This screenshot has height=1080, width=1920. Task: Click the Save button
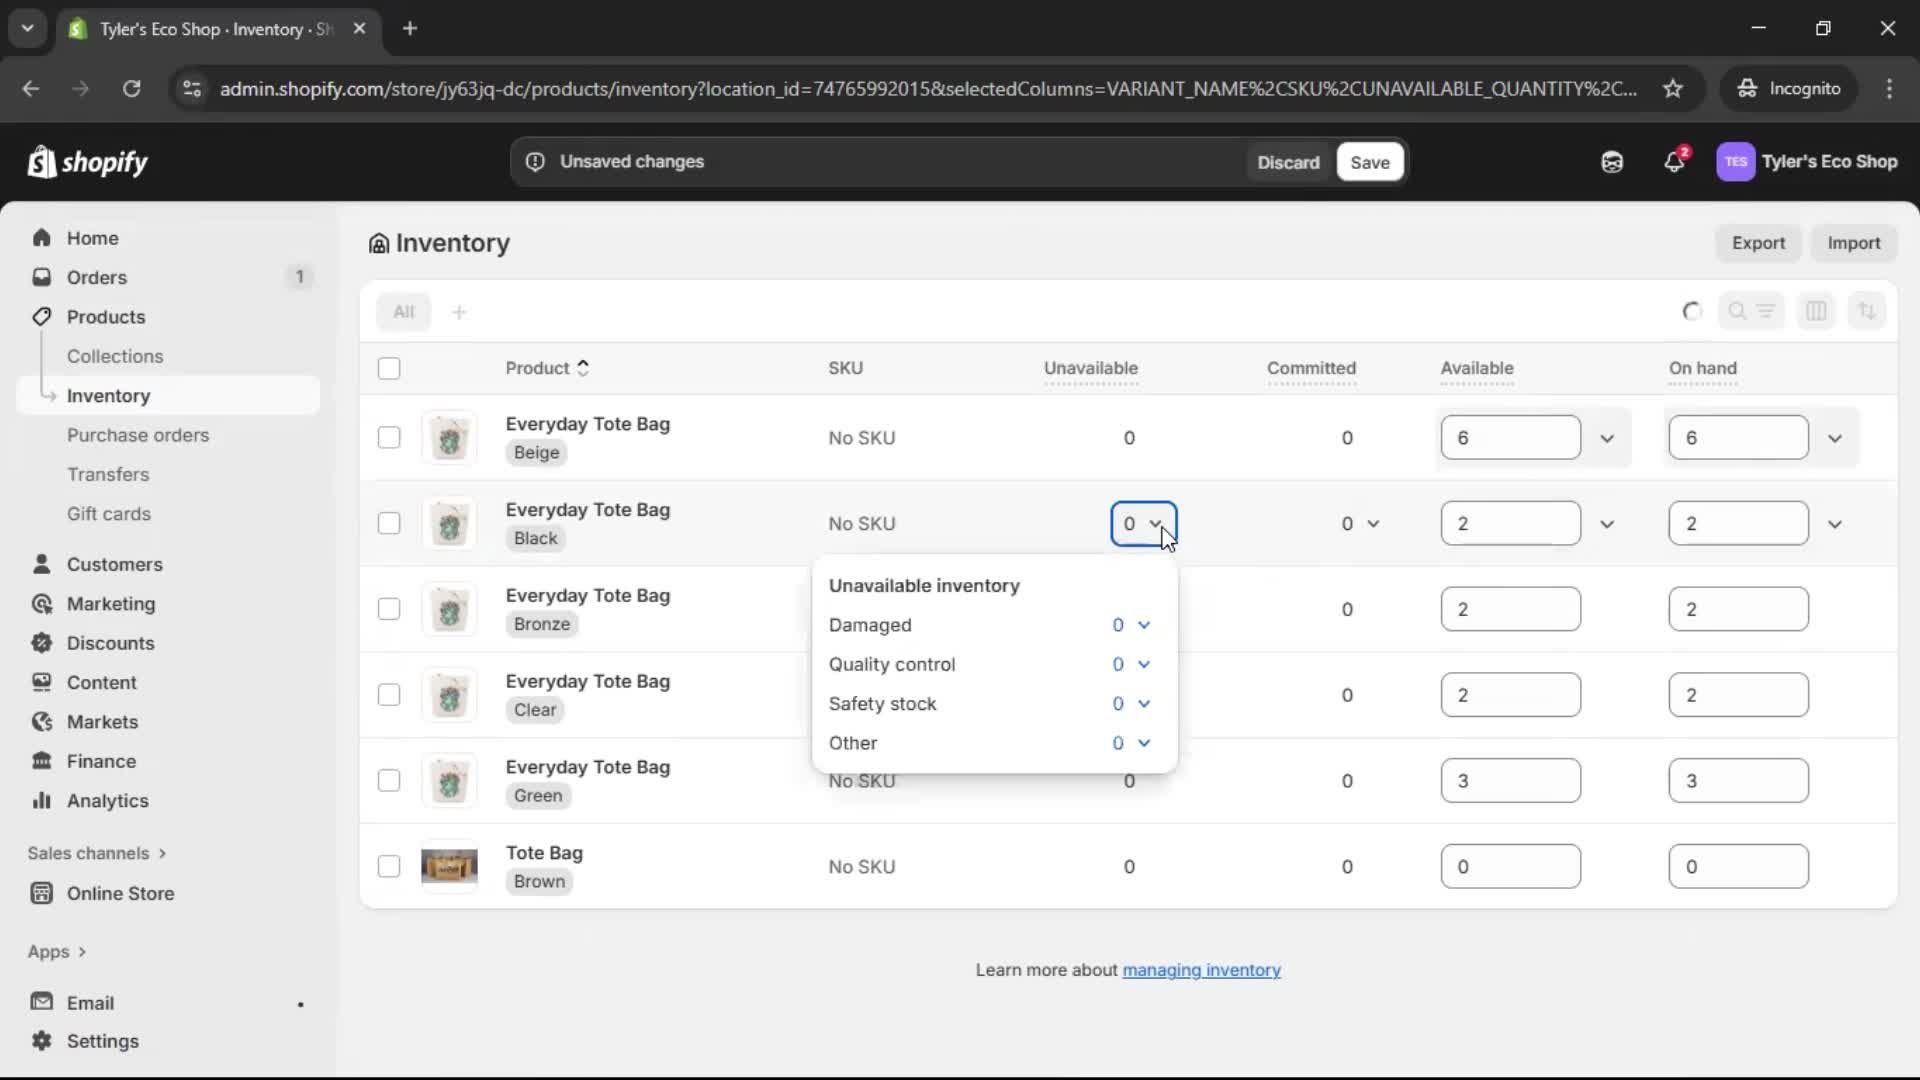(1369, 162)
